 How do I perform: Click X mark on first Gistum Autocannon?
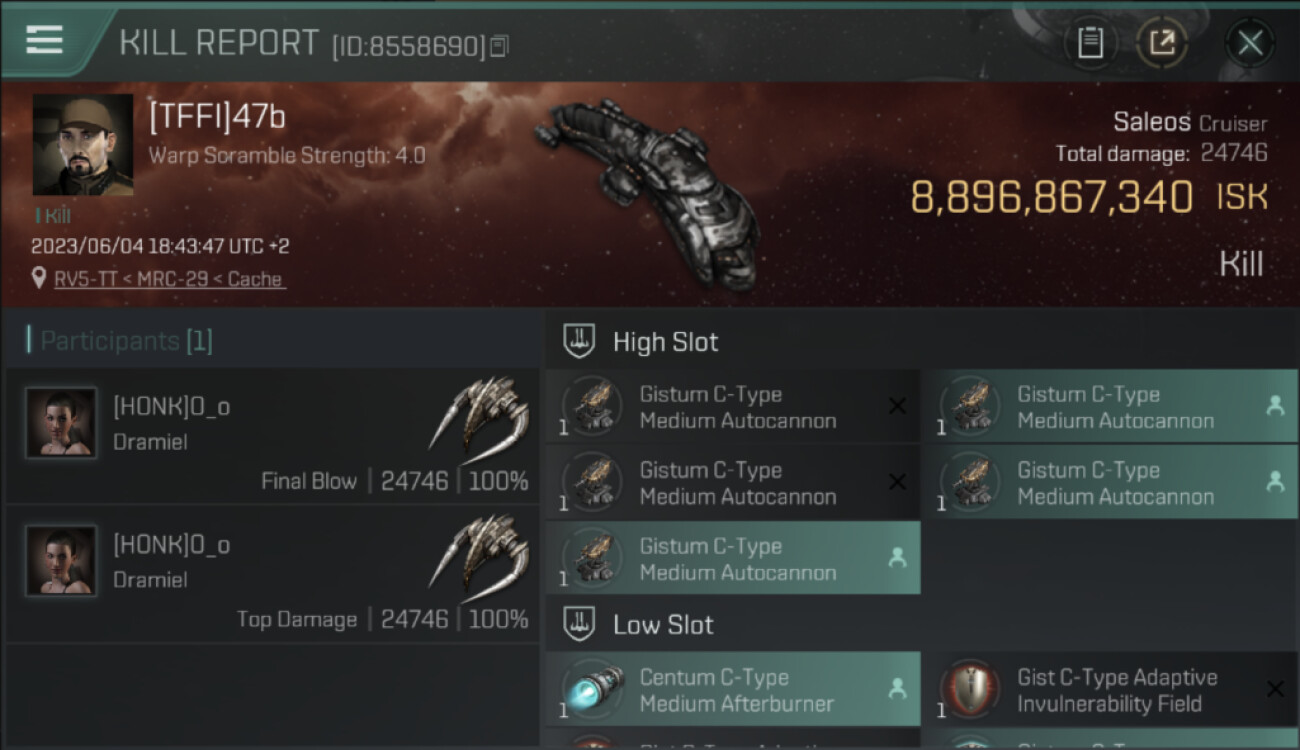[897, 406]
